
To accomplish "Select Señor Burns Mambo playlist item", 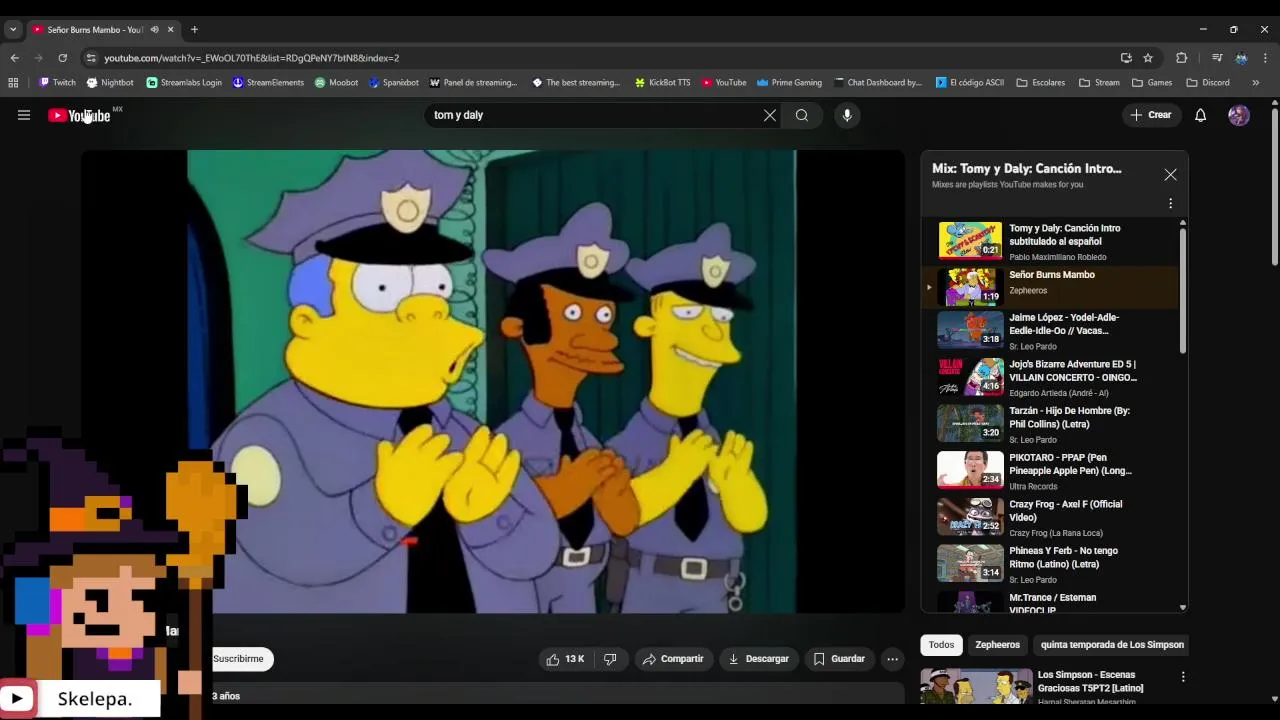I will (1050, 287).
